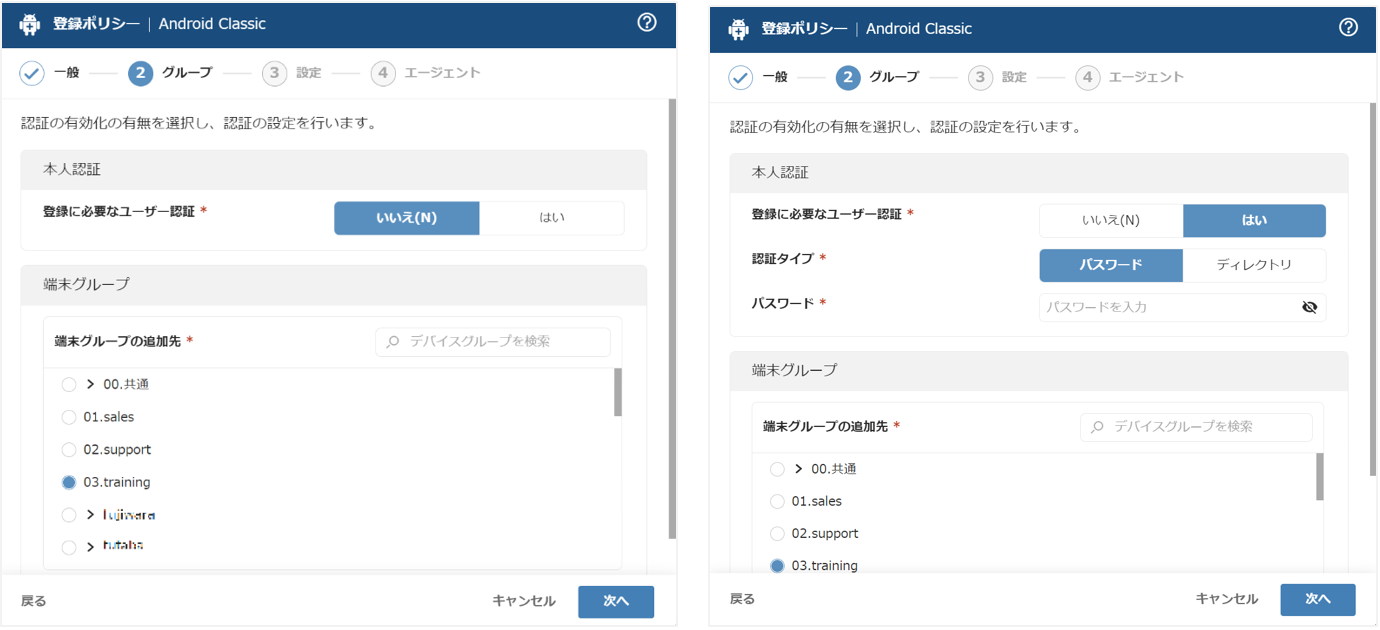
Task: Go to step 4 エージェント in right dialog
Action: [1130, 77]
